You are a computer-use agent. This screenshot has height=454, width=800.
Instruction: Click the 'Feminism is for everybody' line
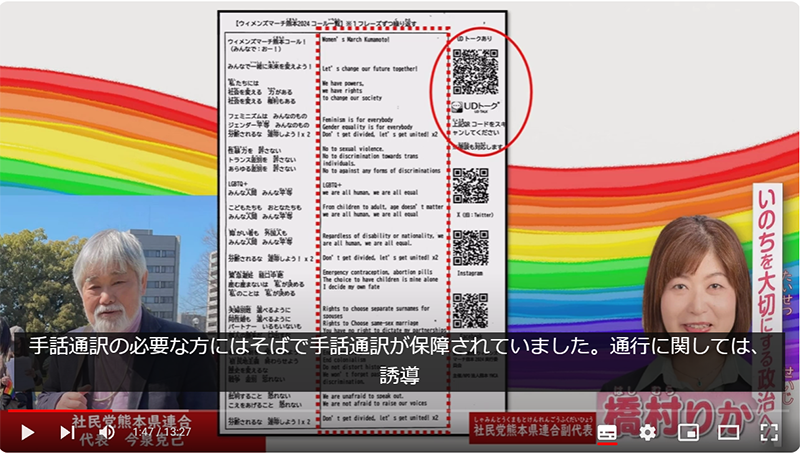pyautogui.click(x=357, y=119)
